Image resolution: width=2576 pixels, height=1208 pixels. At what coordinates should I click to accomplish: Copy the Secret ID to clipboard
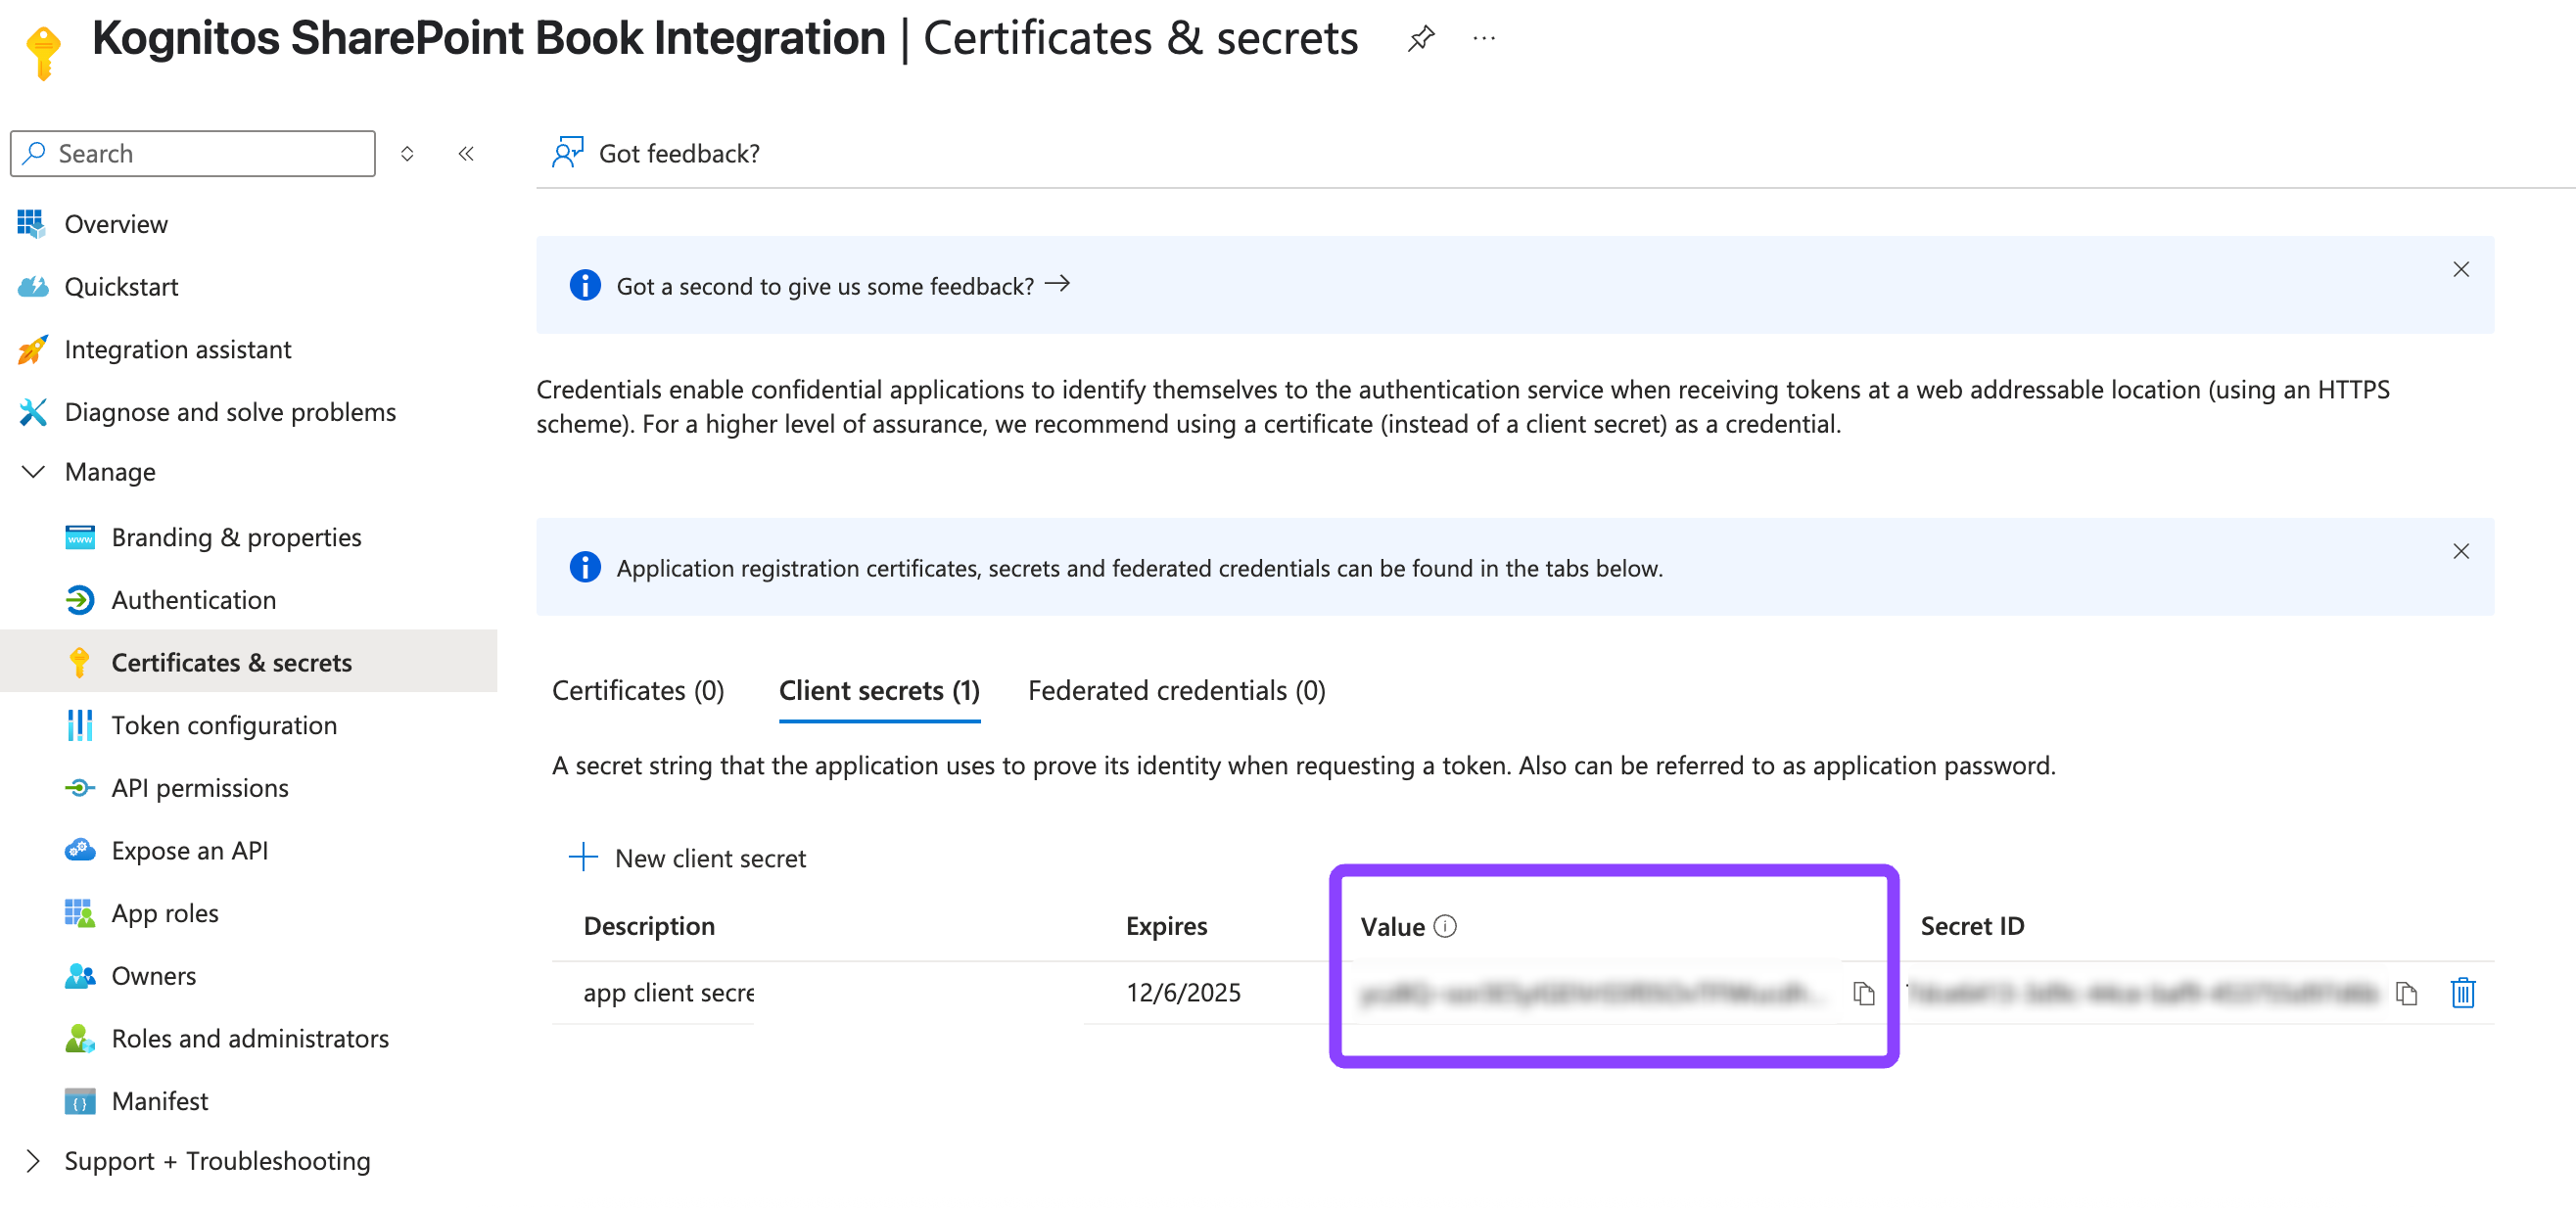[x=2406, y=992]
